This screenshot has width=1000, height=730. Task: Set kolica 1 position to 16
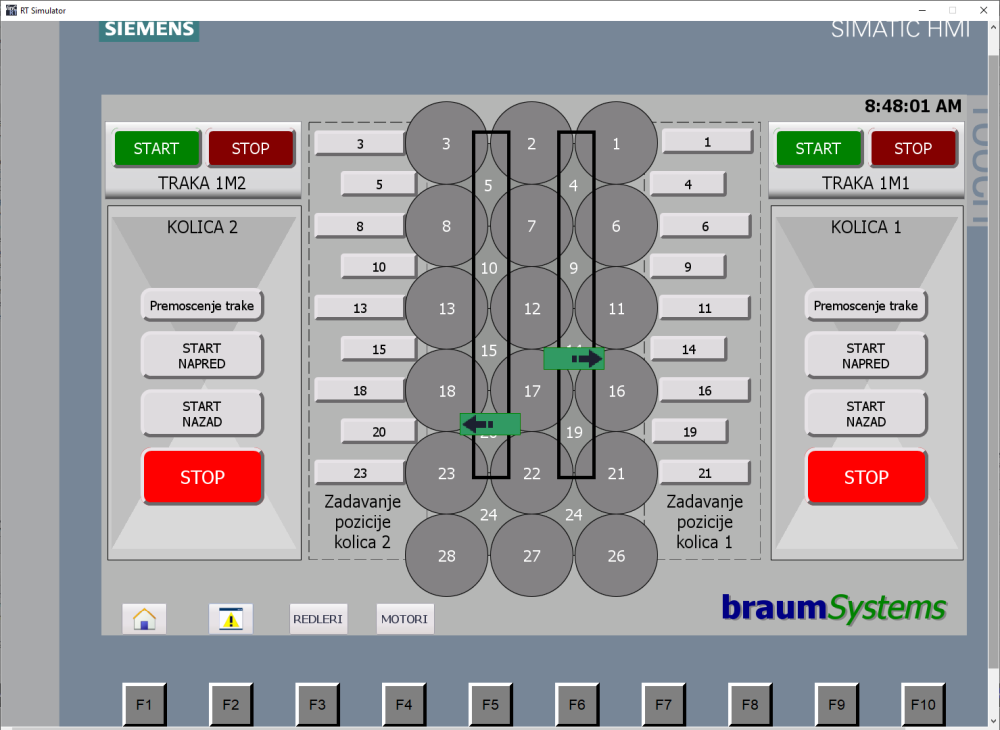pos(704,391)
